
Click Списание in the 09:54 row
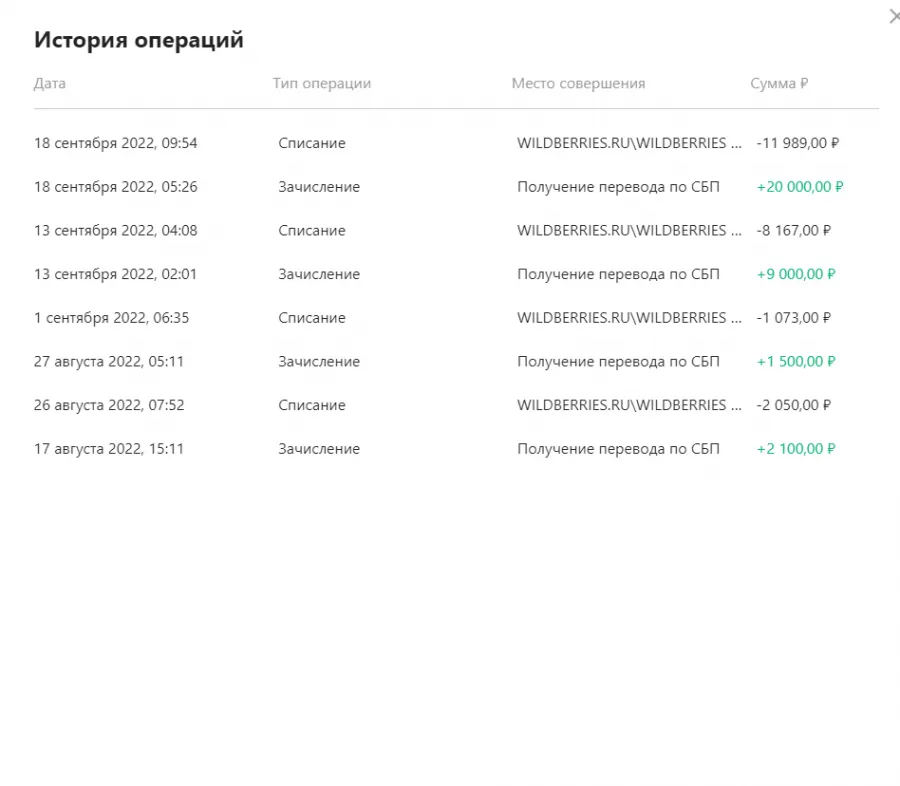(312, 143)
